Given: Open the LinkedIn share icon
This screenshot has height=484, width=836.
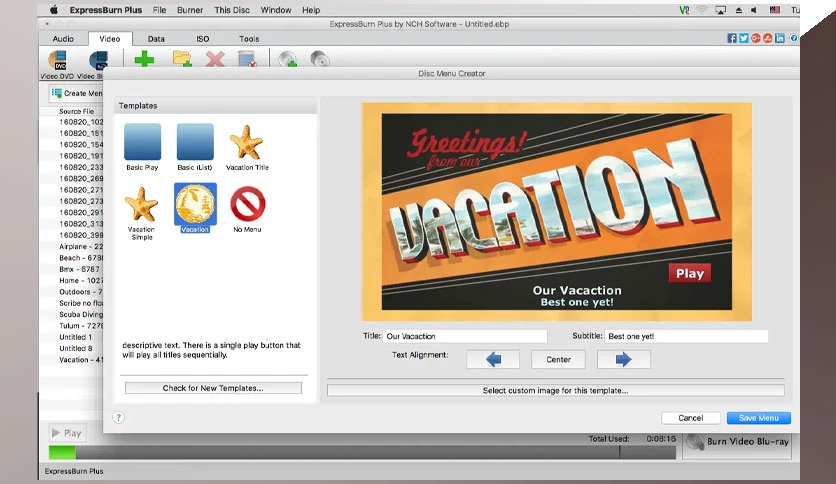Looking at the screenshot, I should 779,38.
